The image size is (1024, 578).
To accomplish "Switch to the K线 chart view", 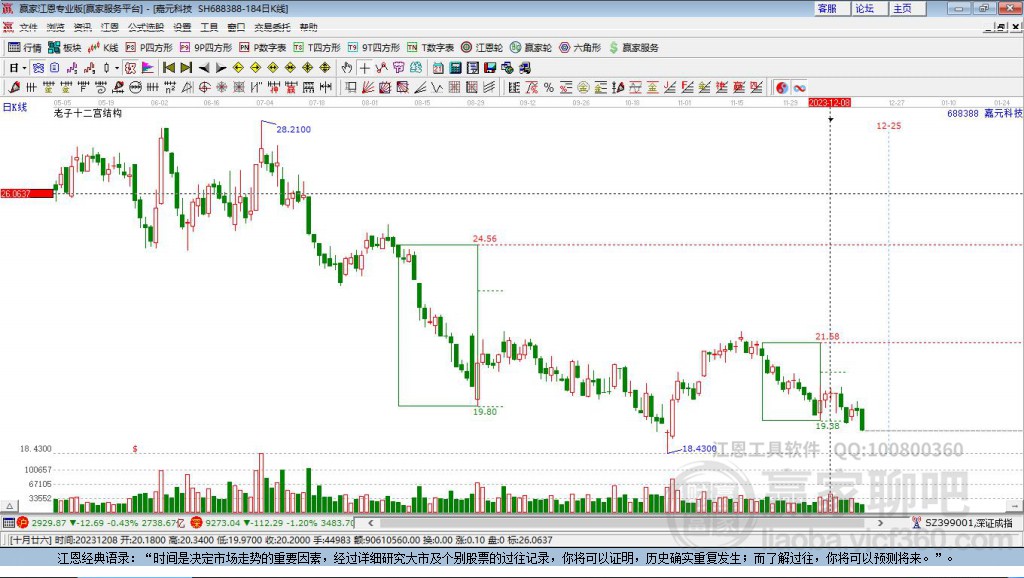I will pyautogui.click(x=103, y=48).
